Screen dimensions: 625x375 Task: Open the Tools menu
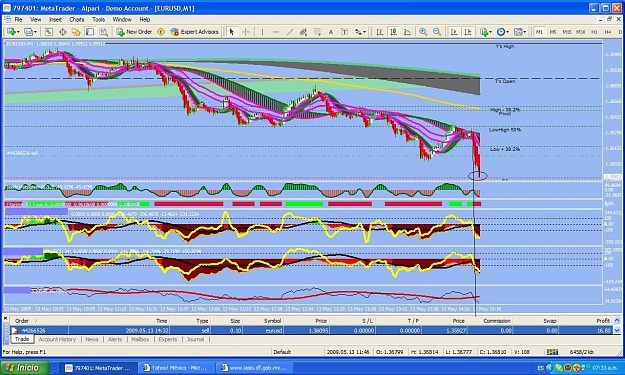point(98,20)
